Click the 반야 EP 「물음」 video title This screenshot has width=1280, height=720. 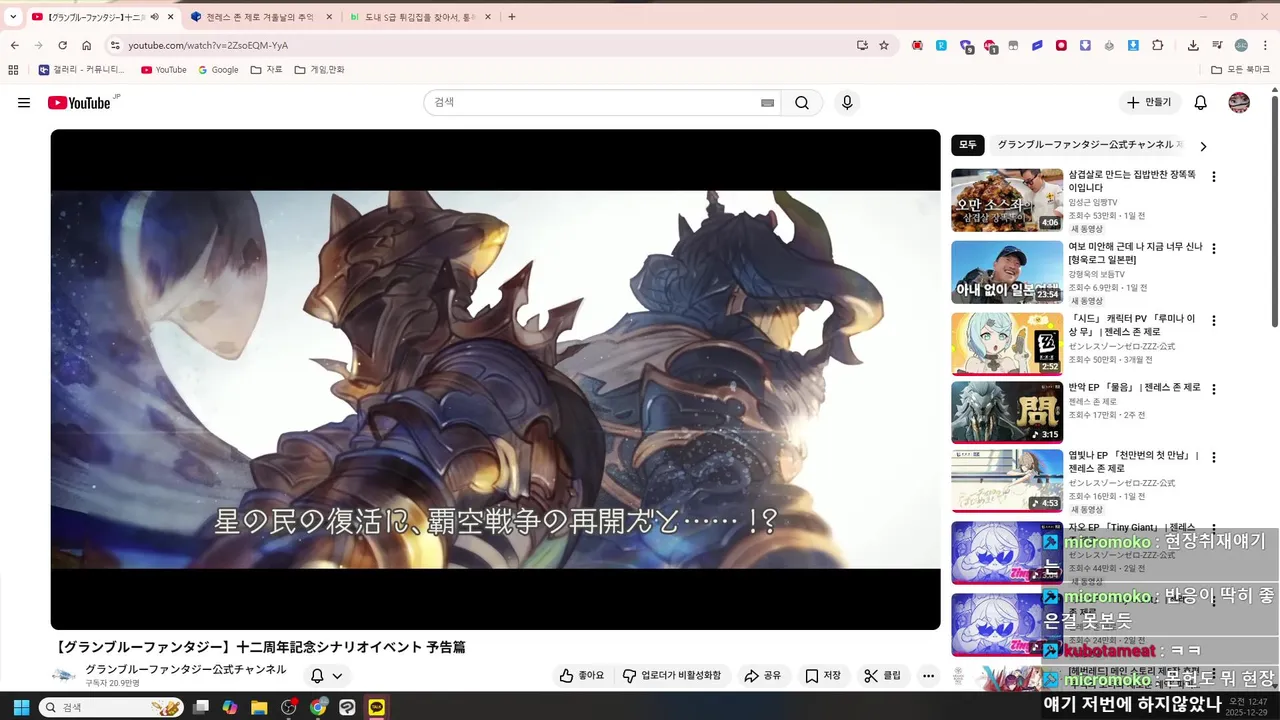(x=1134, y=387)
